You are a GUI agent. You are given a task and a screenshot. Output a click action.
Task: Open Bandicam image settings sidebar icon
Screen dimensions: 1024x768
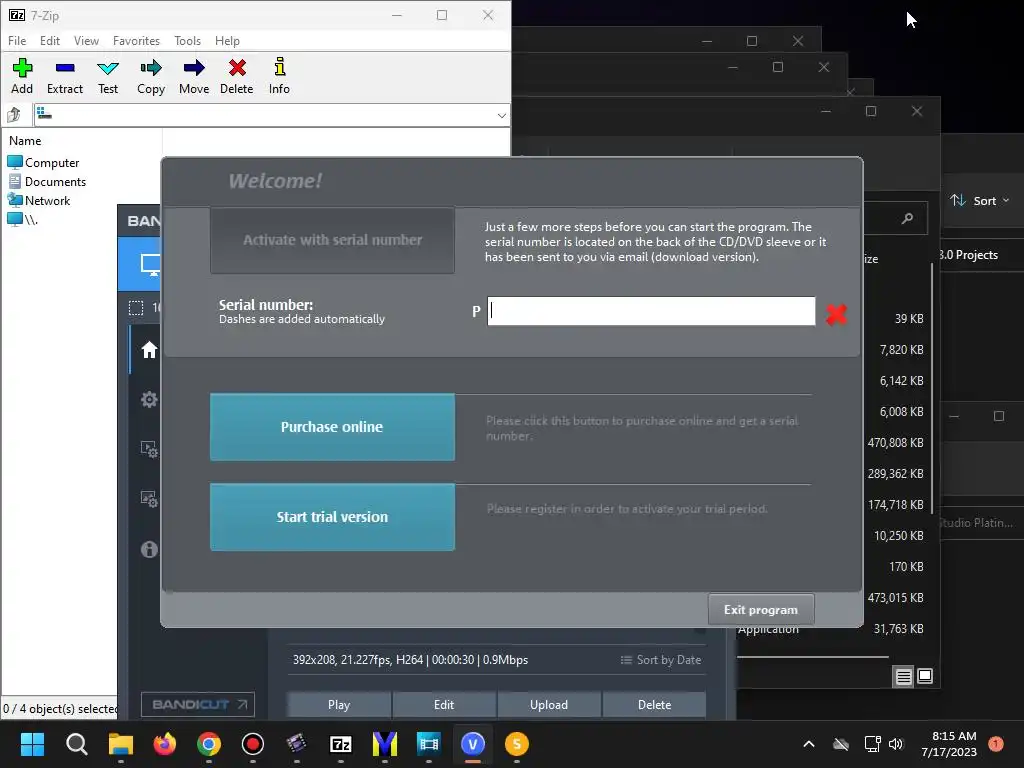(149, 499)
